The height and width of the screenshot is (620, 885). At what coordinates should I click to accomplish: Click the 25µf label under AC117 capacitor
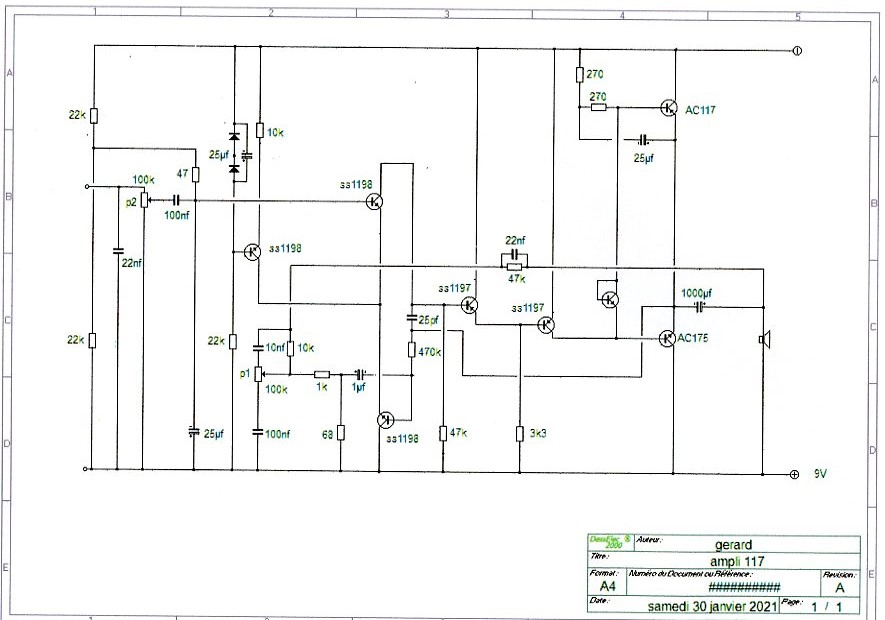643,158
